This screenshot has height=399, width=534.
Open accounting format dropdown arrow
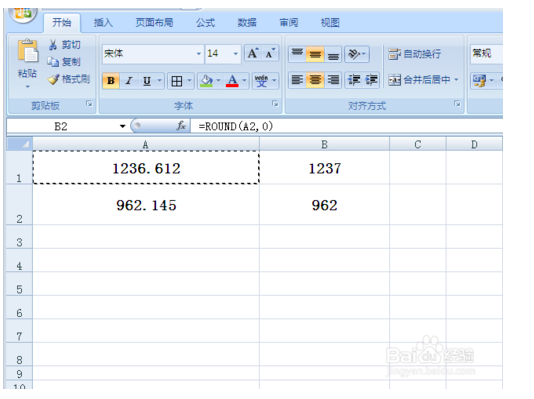pos(491,80)
